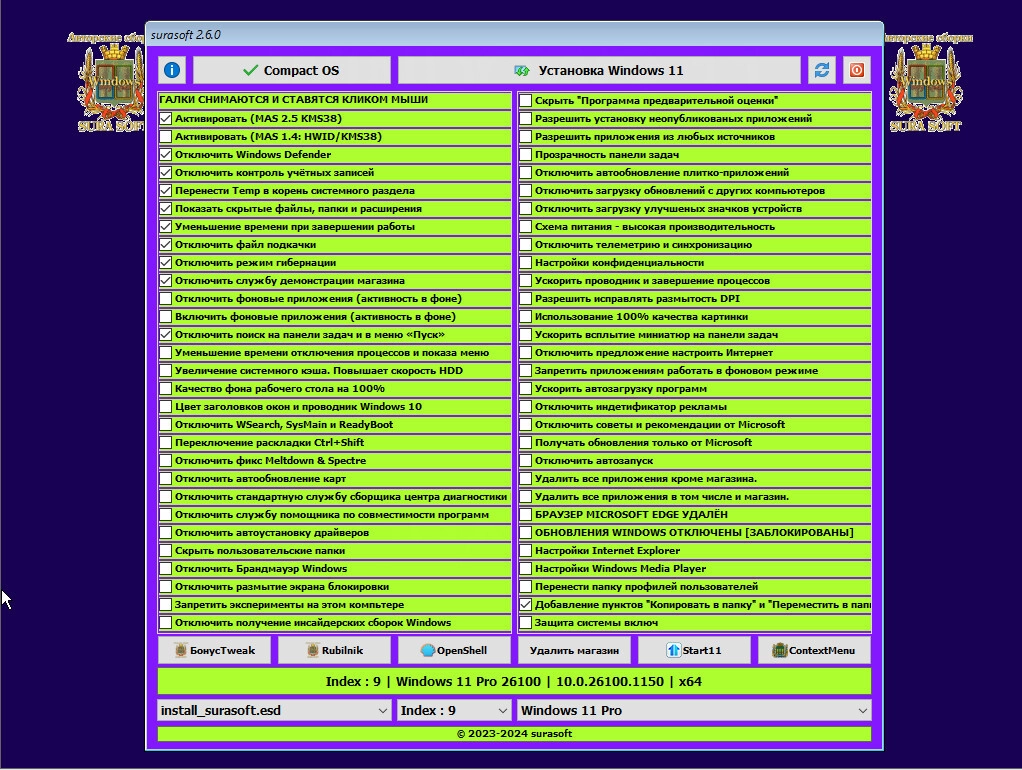Check Перенести папку профилей пользователей
Image resolution: width=1022 pixels, height=770 pixels.
(x=525, y=587)
